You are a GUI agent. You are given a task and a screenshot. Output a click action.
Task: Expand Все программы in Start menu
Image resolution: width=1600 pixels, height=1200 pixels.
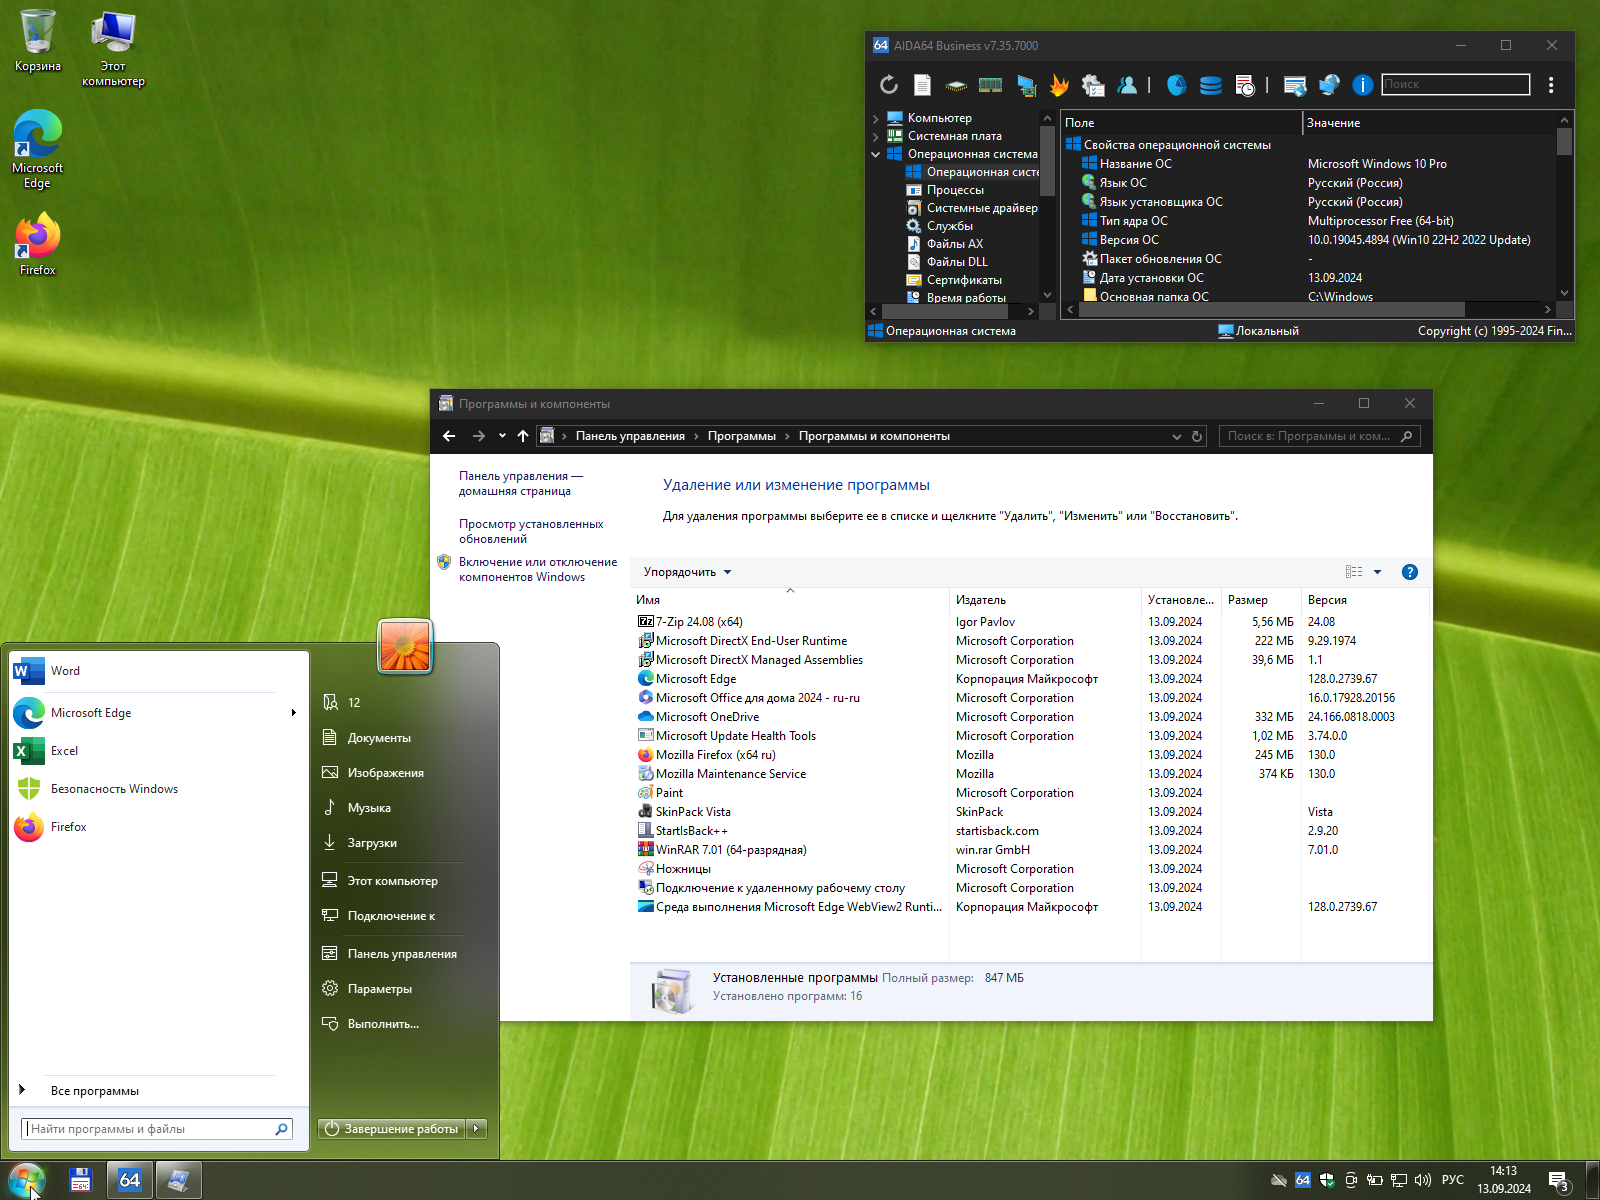point(95,1091)
